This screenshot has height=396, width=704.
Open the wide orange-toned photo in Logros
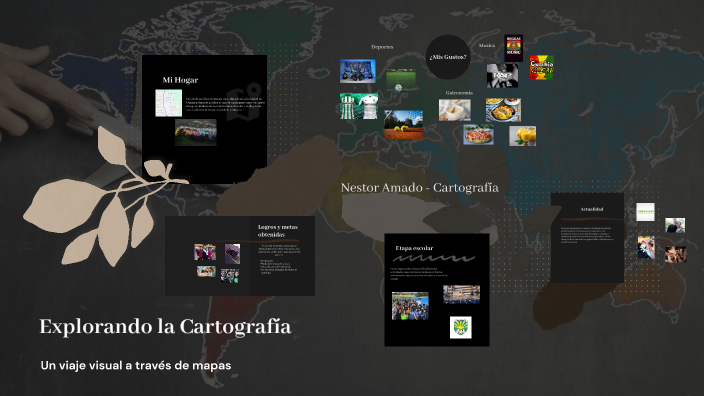coord(206,271)
